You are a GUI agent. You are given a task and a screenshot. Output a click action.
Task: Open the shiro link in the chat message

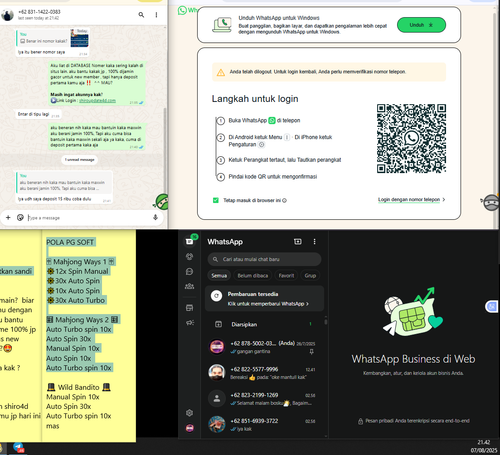click(x=97, y=101)
